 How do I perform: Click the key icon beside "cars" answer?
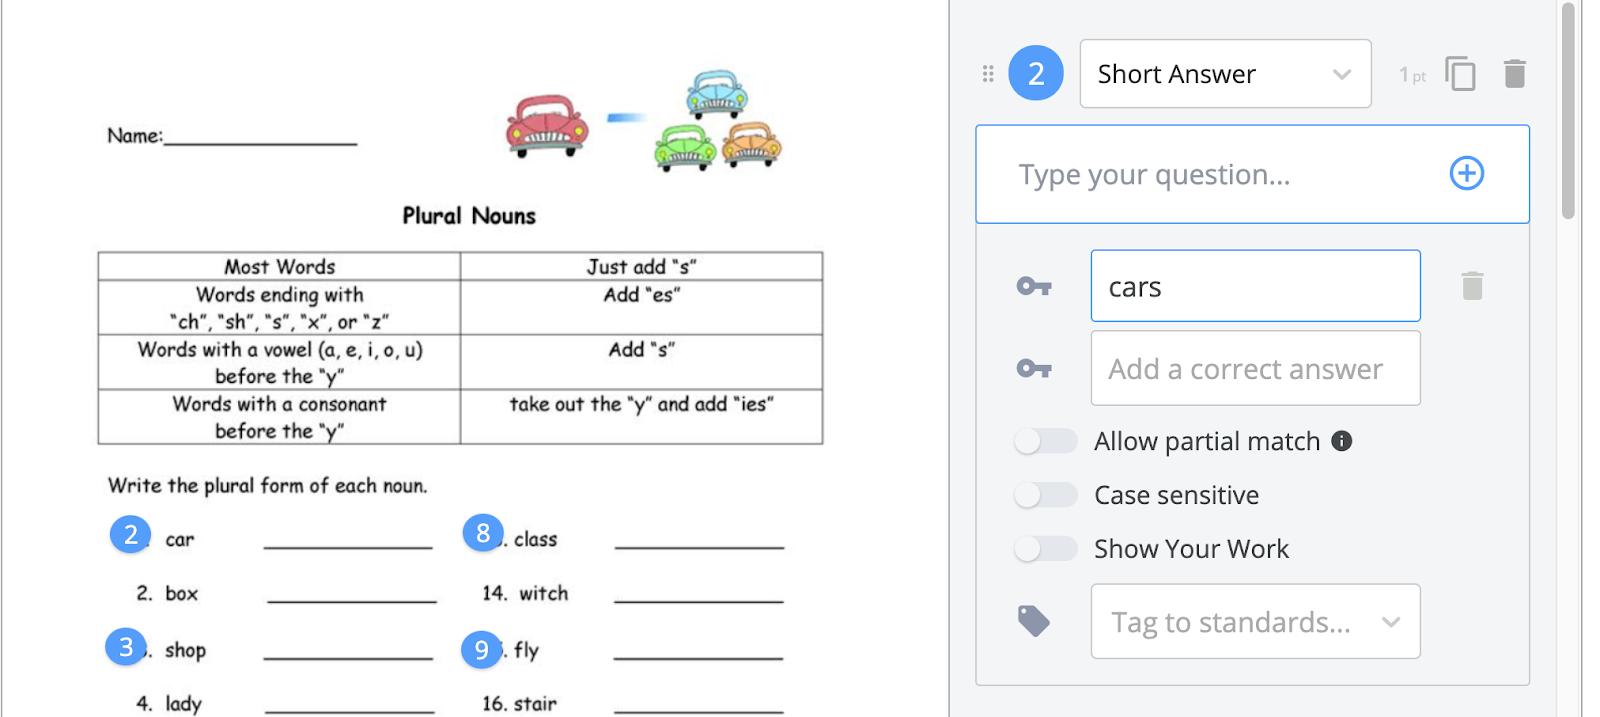pos(1034,287)
